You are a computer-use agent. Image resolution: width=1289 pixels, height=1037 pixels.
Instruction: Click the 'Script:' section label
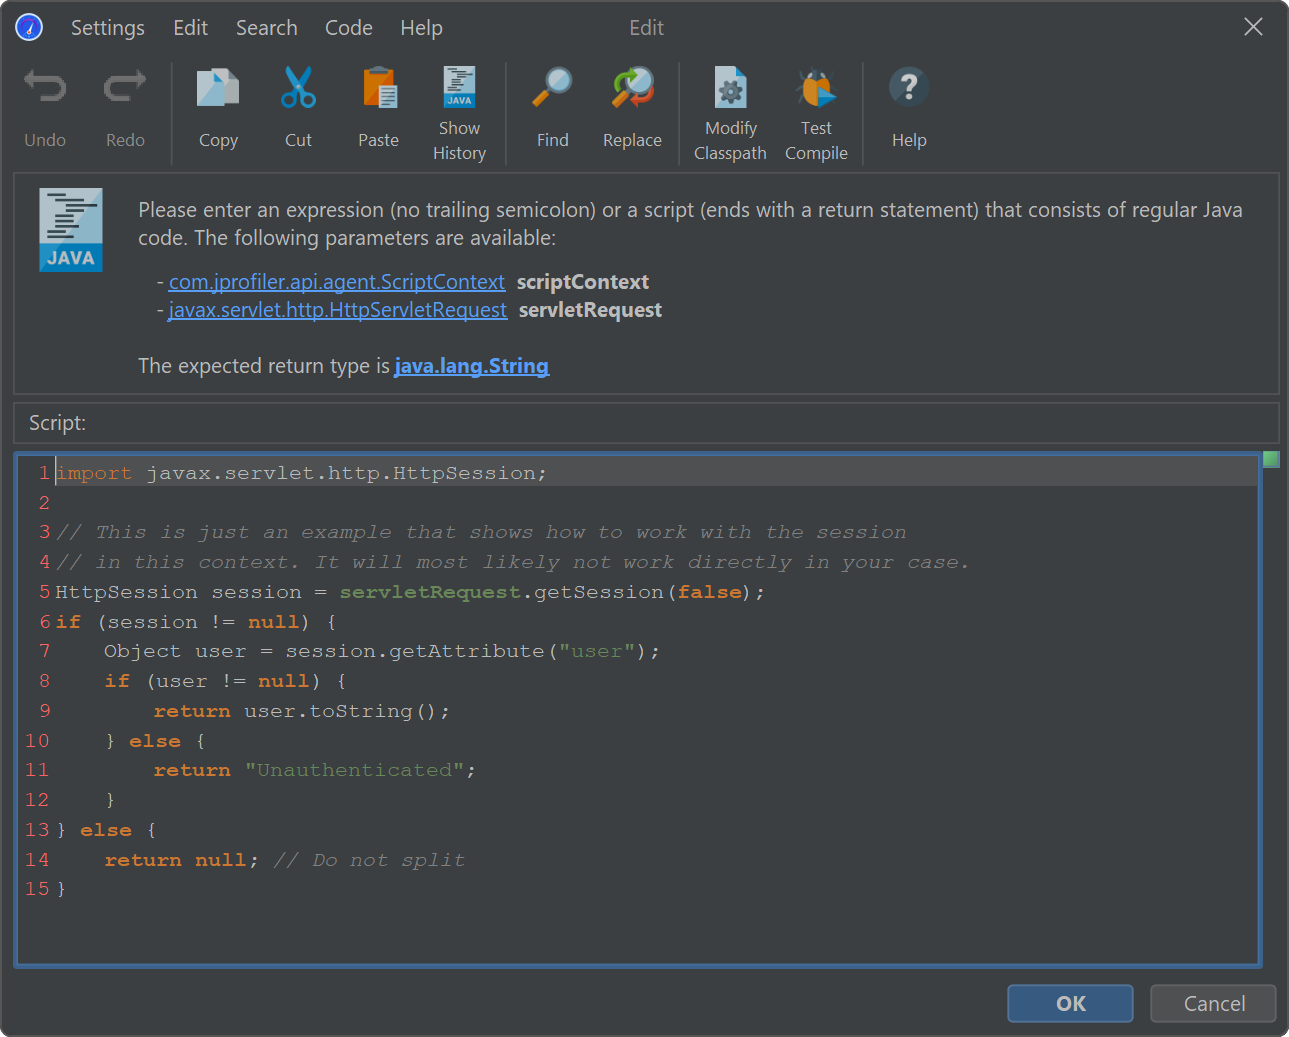point(58,423)
